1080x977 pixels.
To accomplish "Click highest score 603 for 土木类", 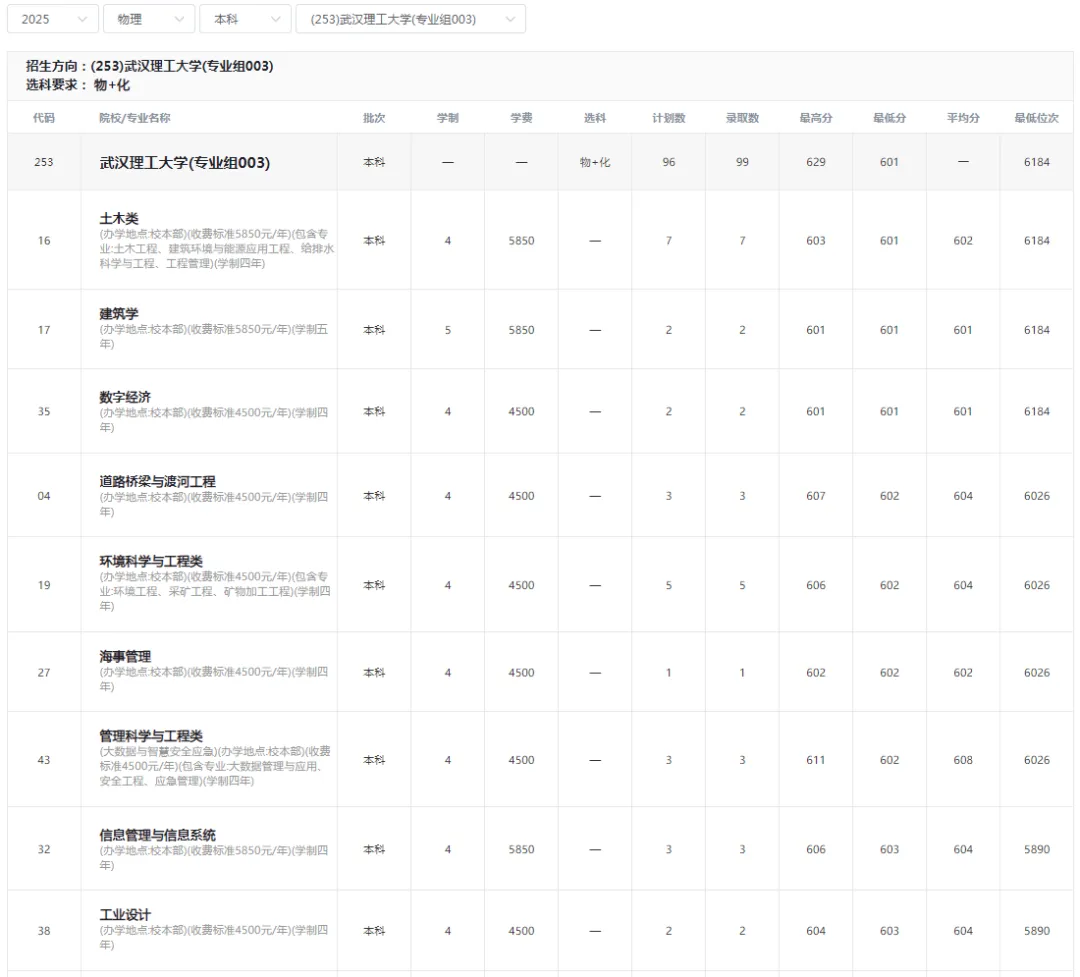I will (x=816, y=240).
